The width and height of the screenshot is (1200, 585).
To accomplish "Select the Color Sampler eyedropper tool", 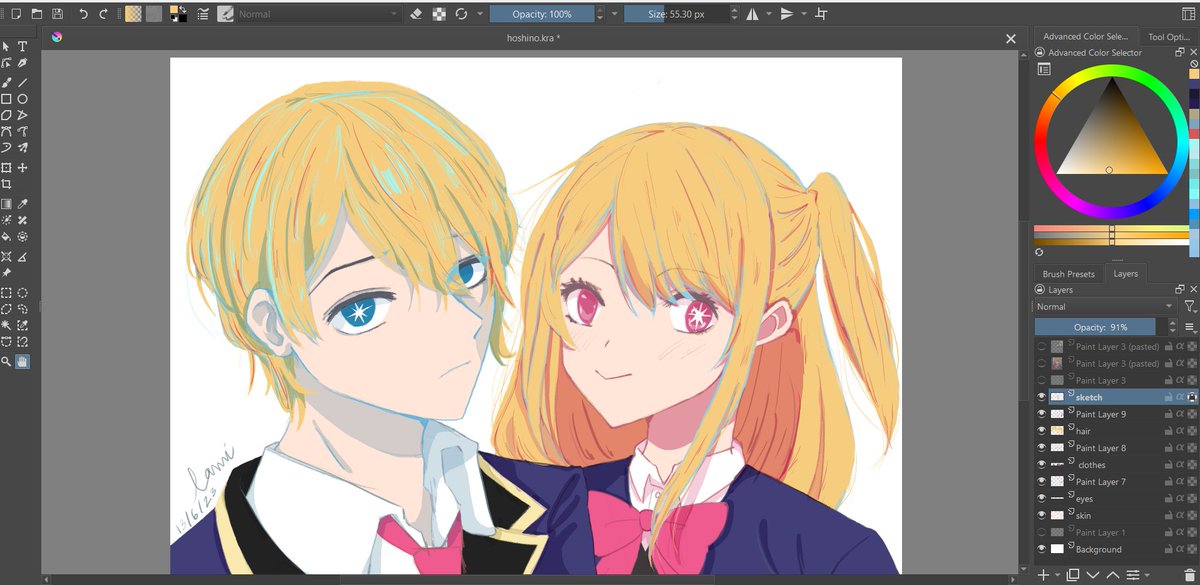I will coord(22,204).
